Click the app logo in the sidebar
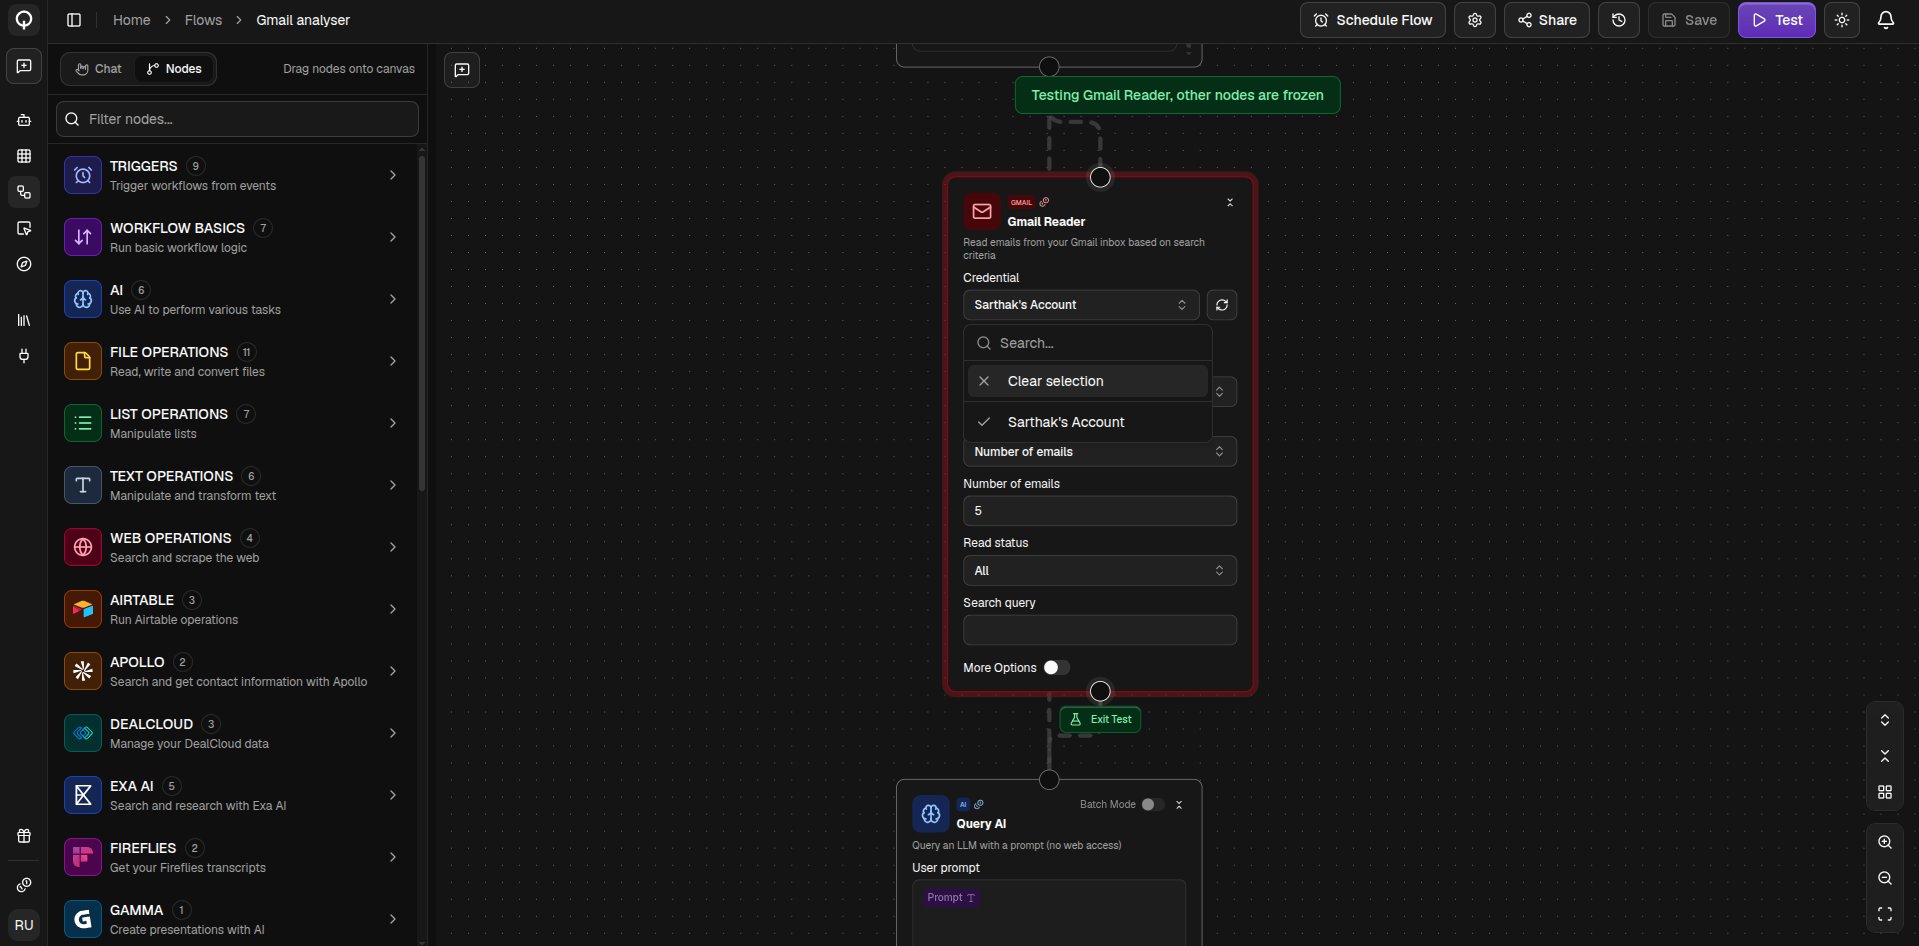Image resolution: width=1919 pixels, height=946 pixels. point(24,20)
